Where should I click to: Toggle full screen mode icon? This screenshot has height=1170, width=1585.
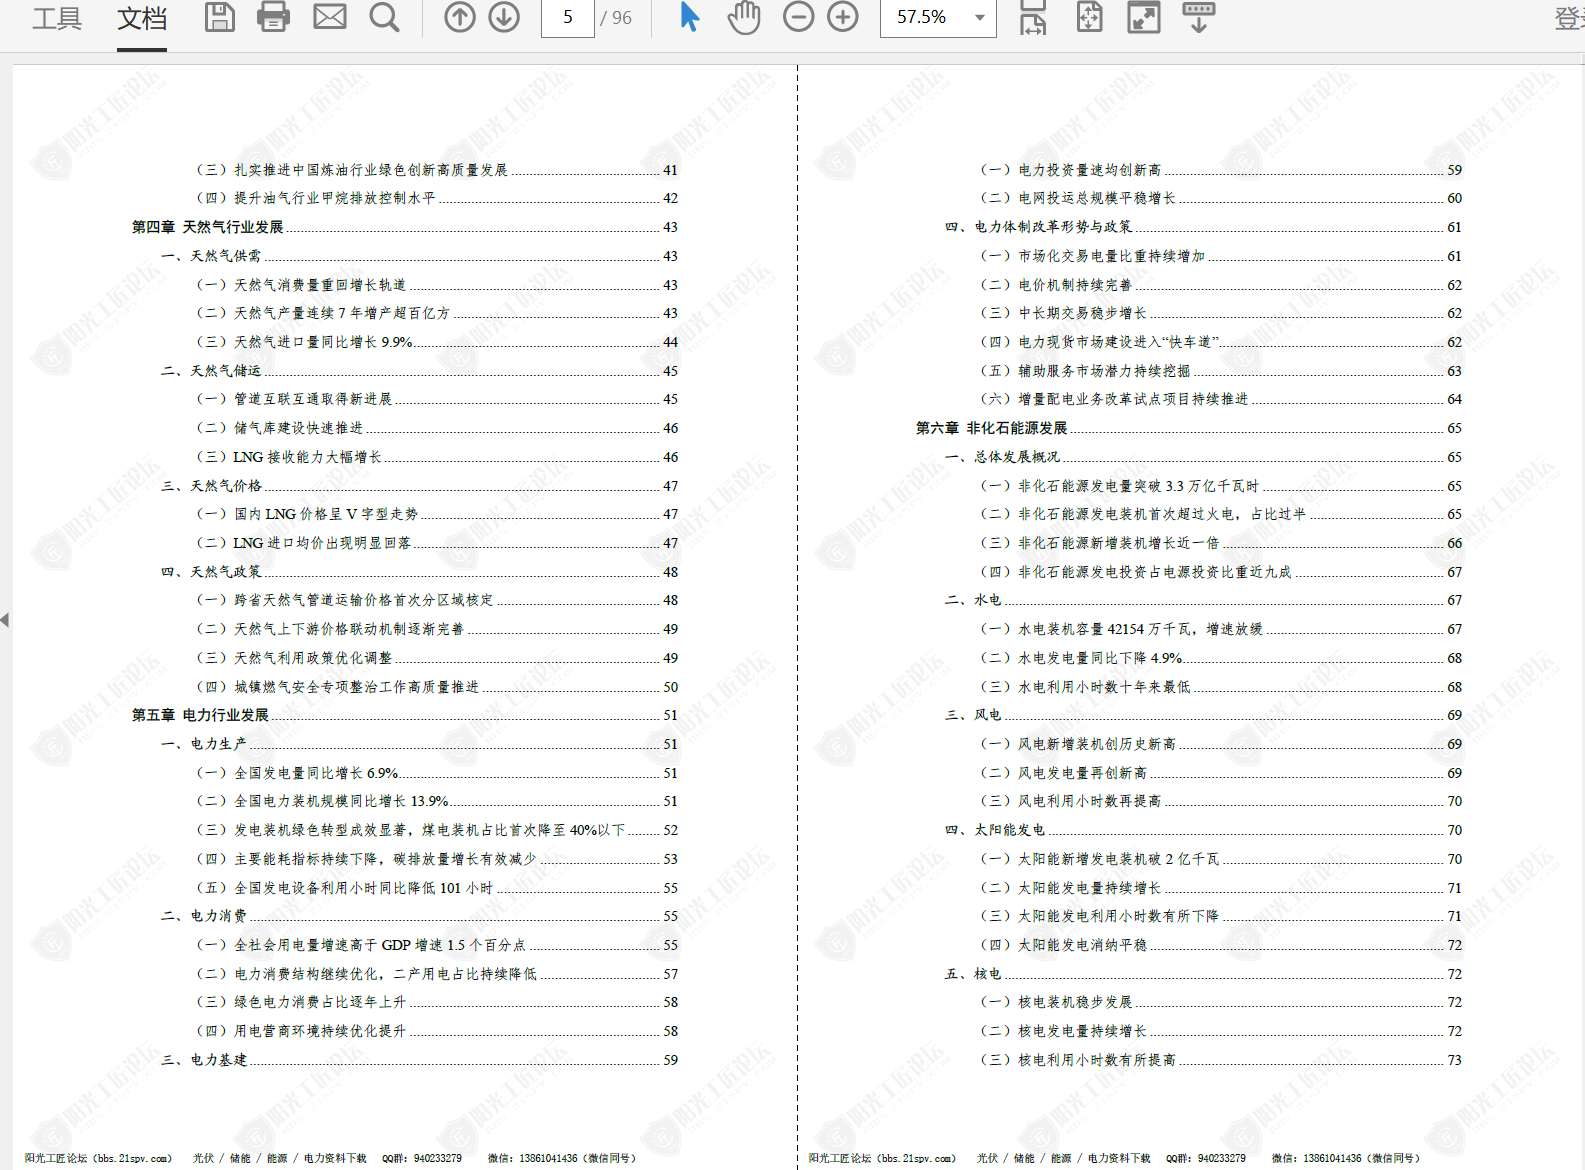pos(1144,17)
